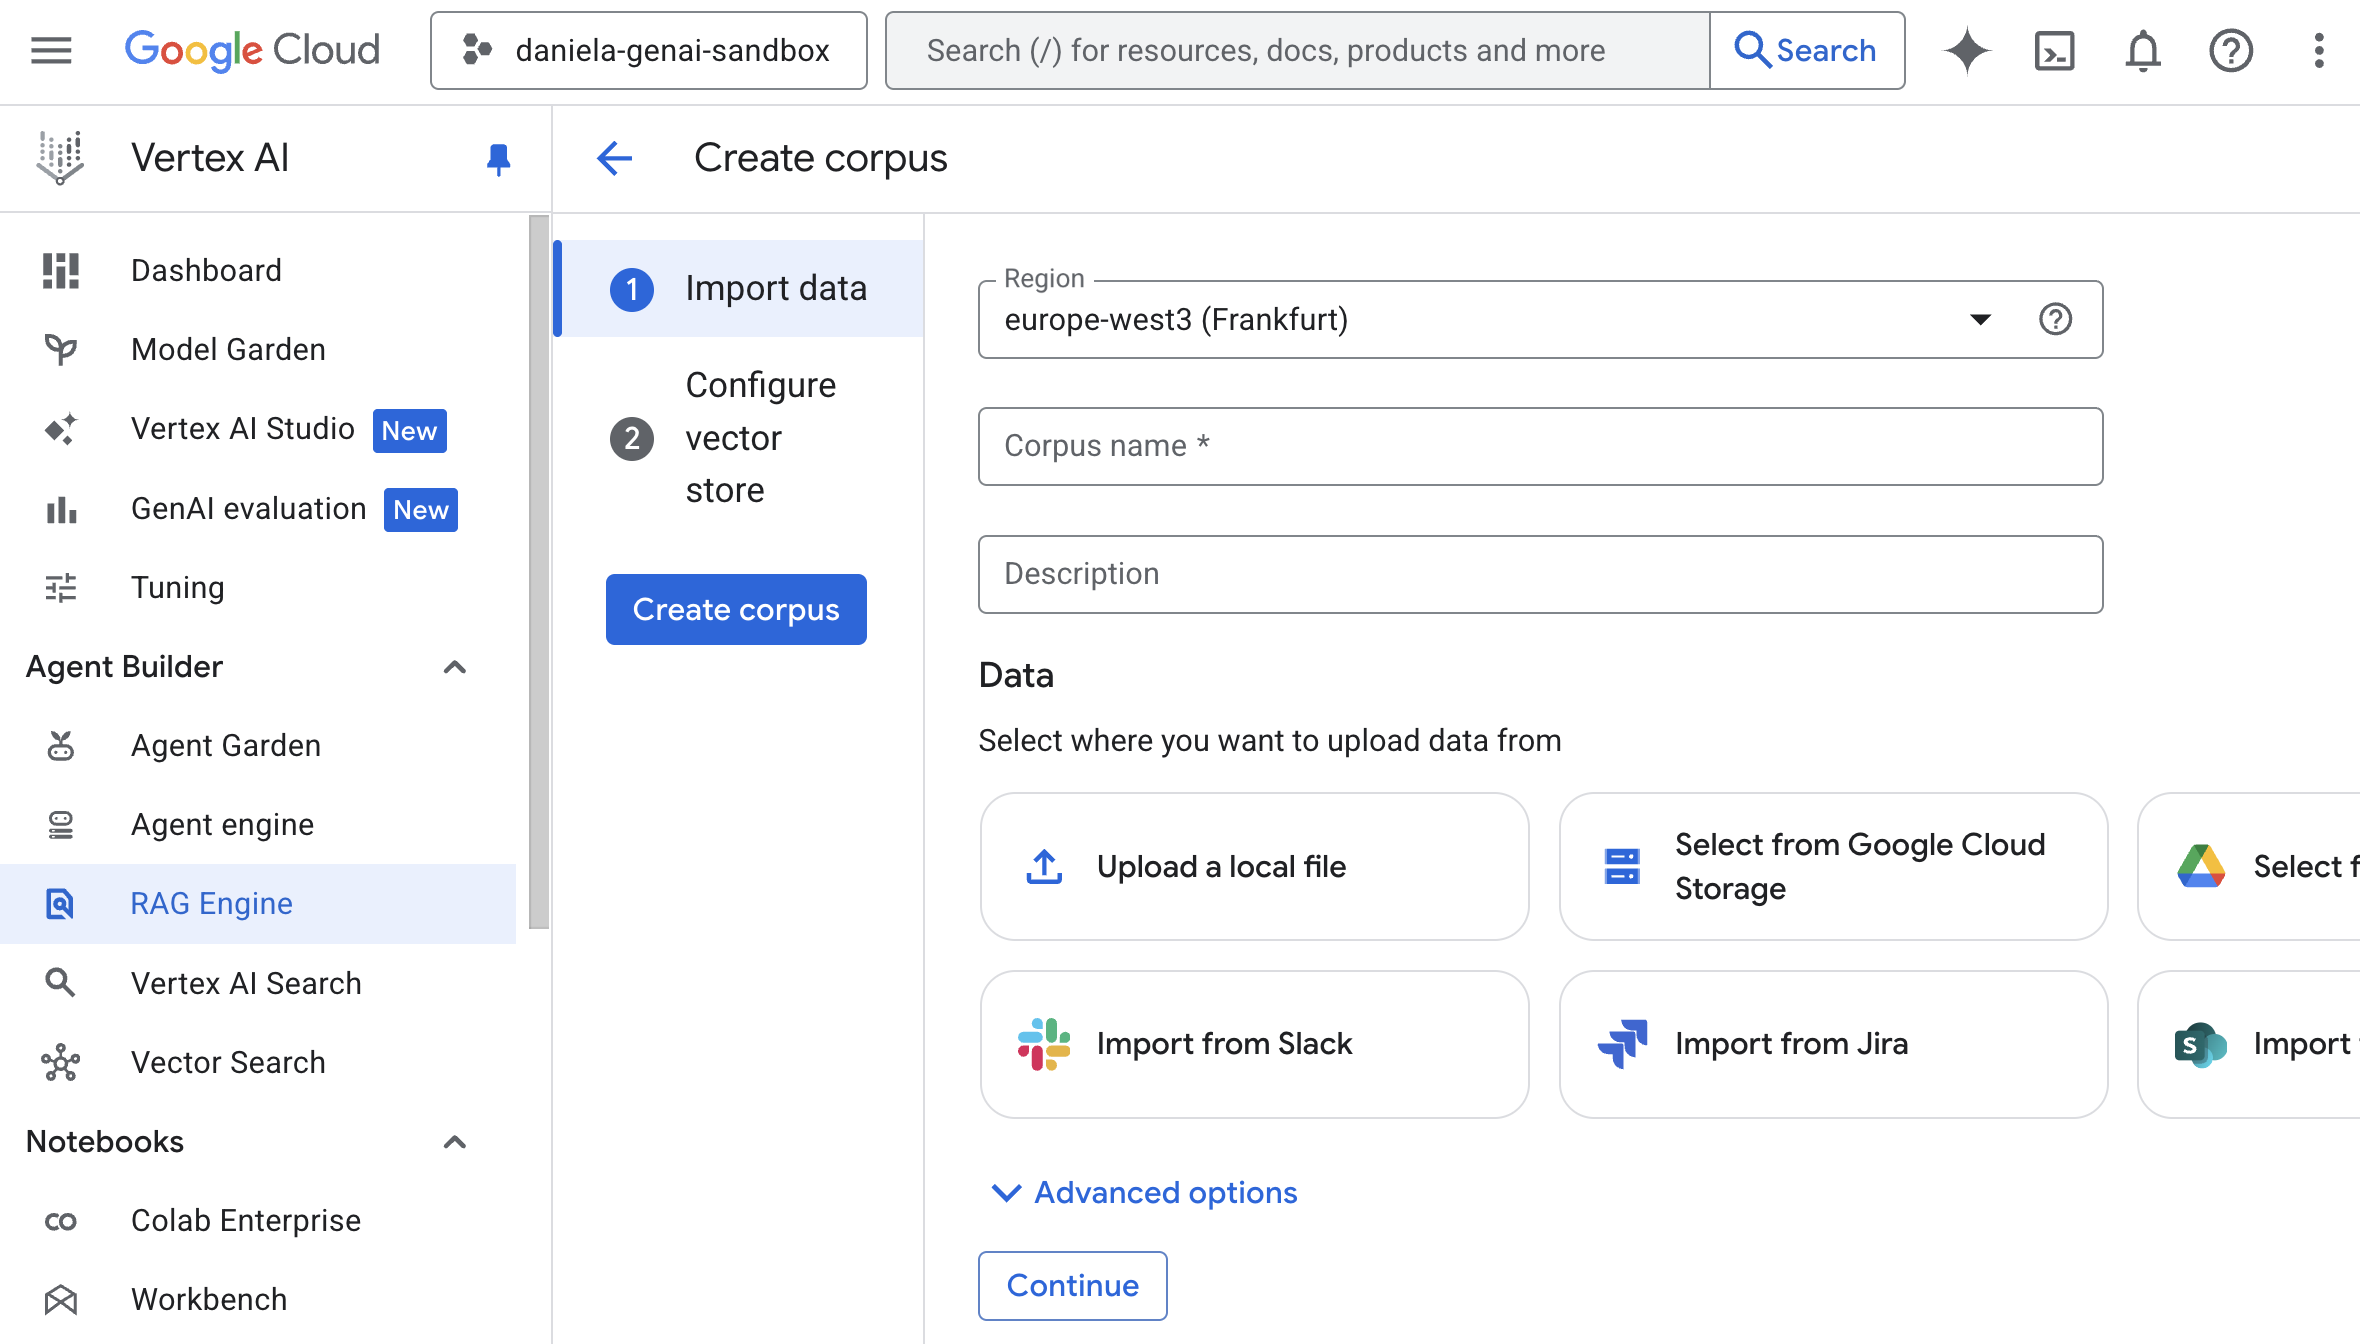
Task: Open Vertex AI Search
Action: (258, 984)
